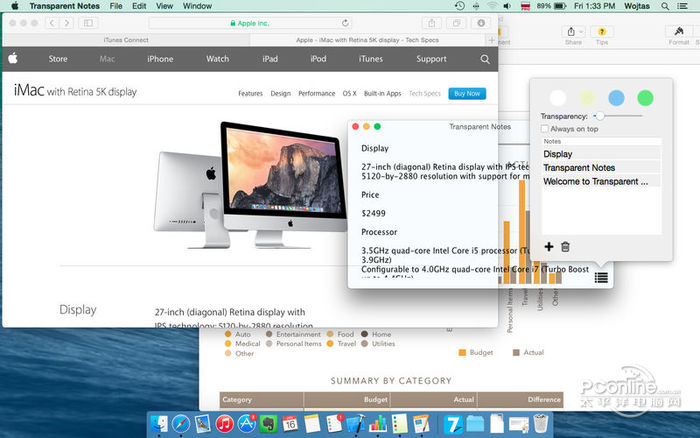
Task: Click the Apple logo in site navigation
Action: (x=13, y=58)
